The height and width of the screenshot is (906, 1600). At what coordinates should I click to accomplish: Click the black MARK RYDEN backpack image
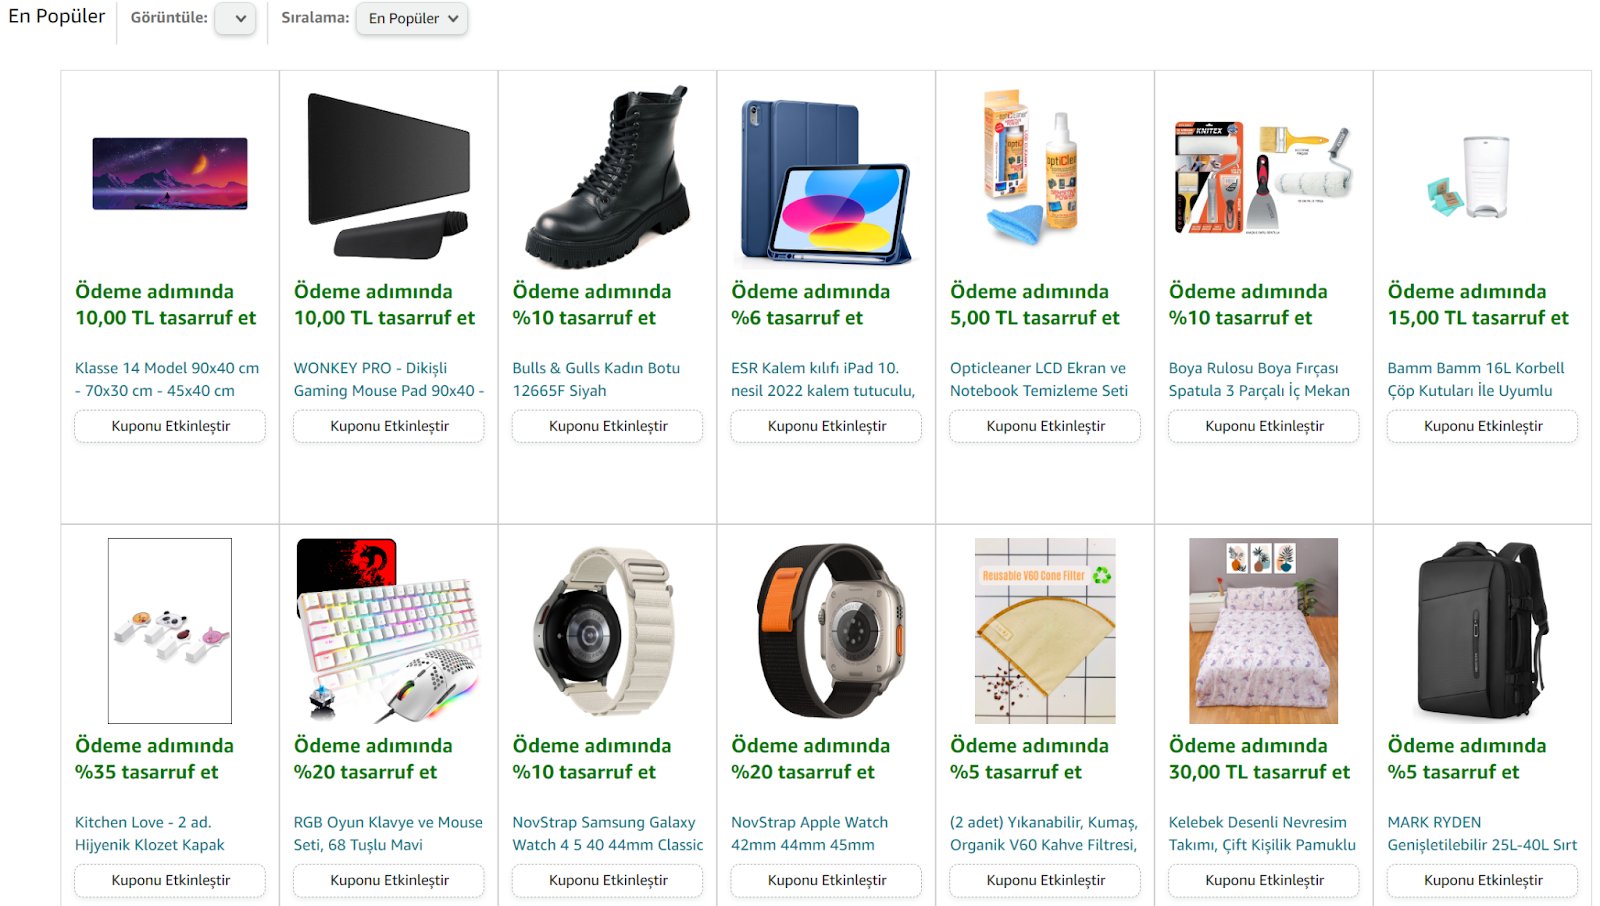(x=1482, y=630)
